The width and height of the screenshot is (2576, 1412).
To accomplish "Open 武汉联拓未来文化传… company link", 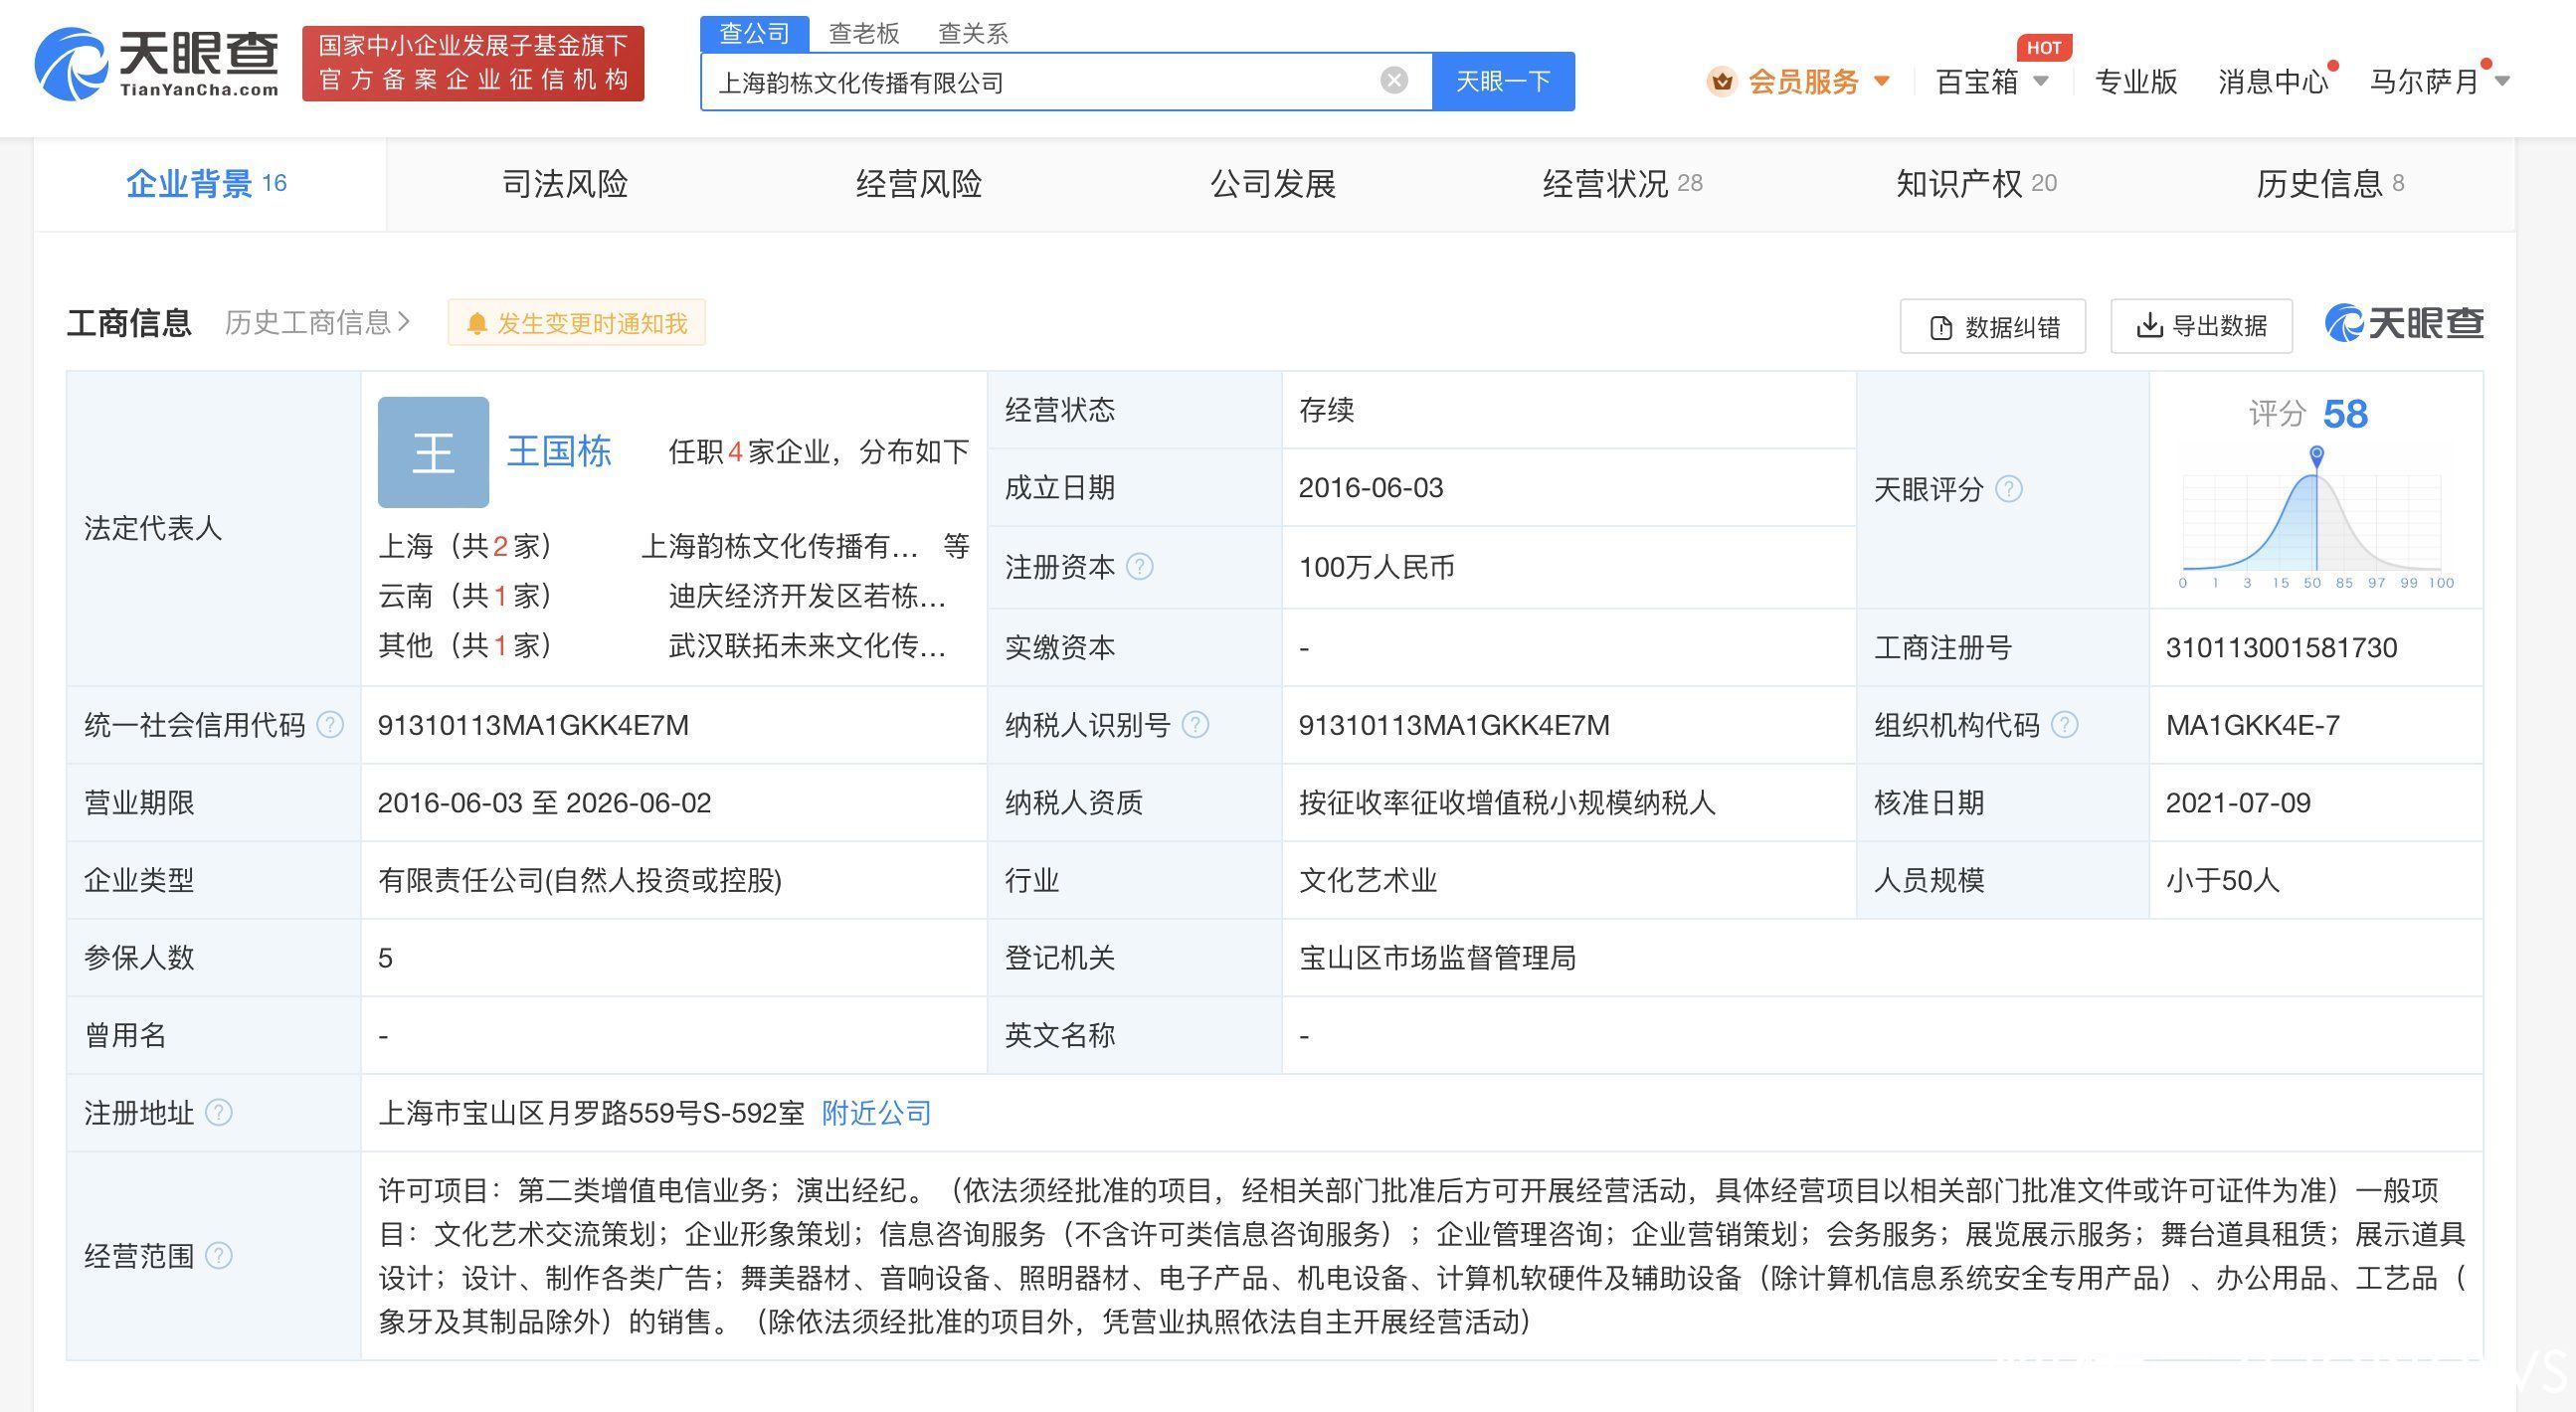I will (807, 645).
